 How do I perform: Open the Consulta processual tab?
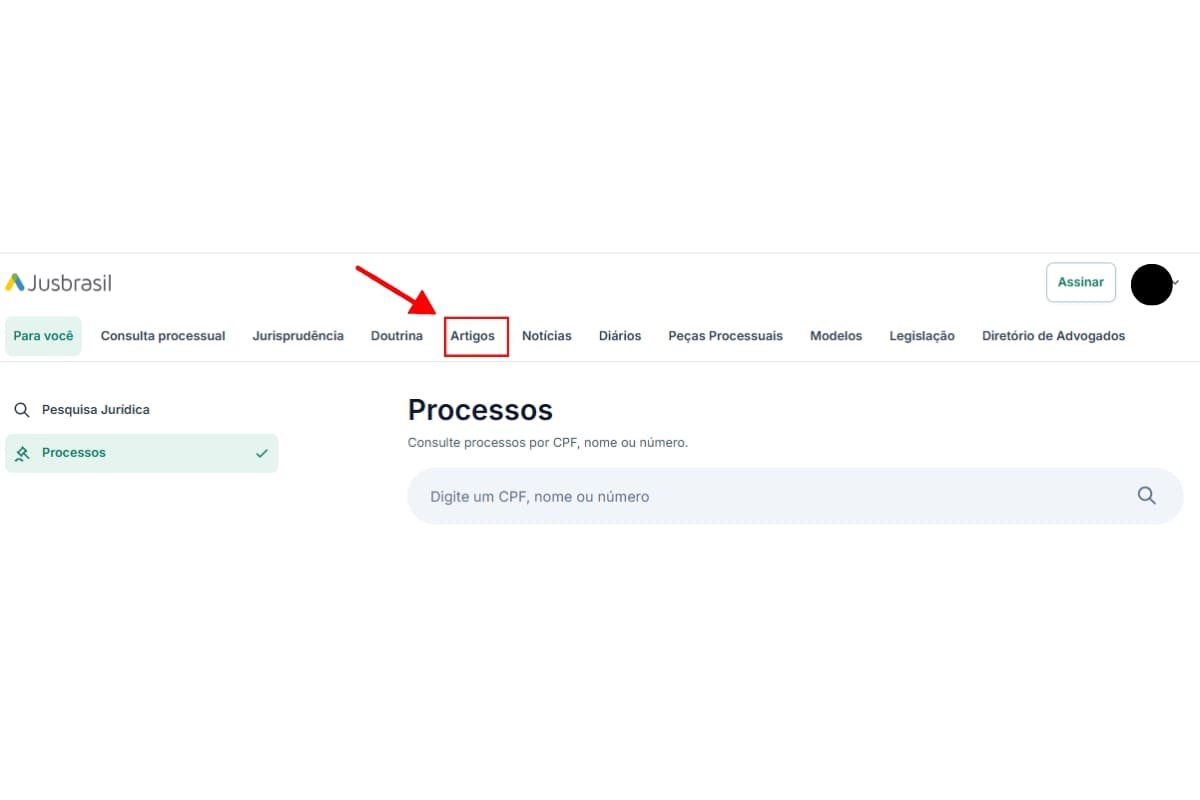coord(163,336)
